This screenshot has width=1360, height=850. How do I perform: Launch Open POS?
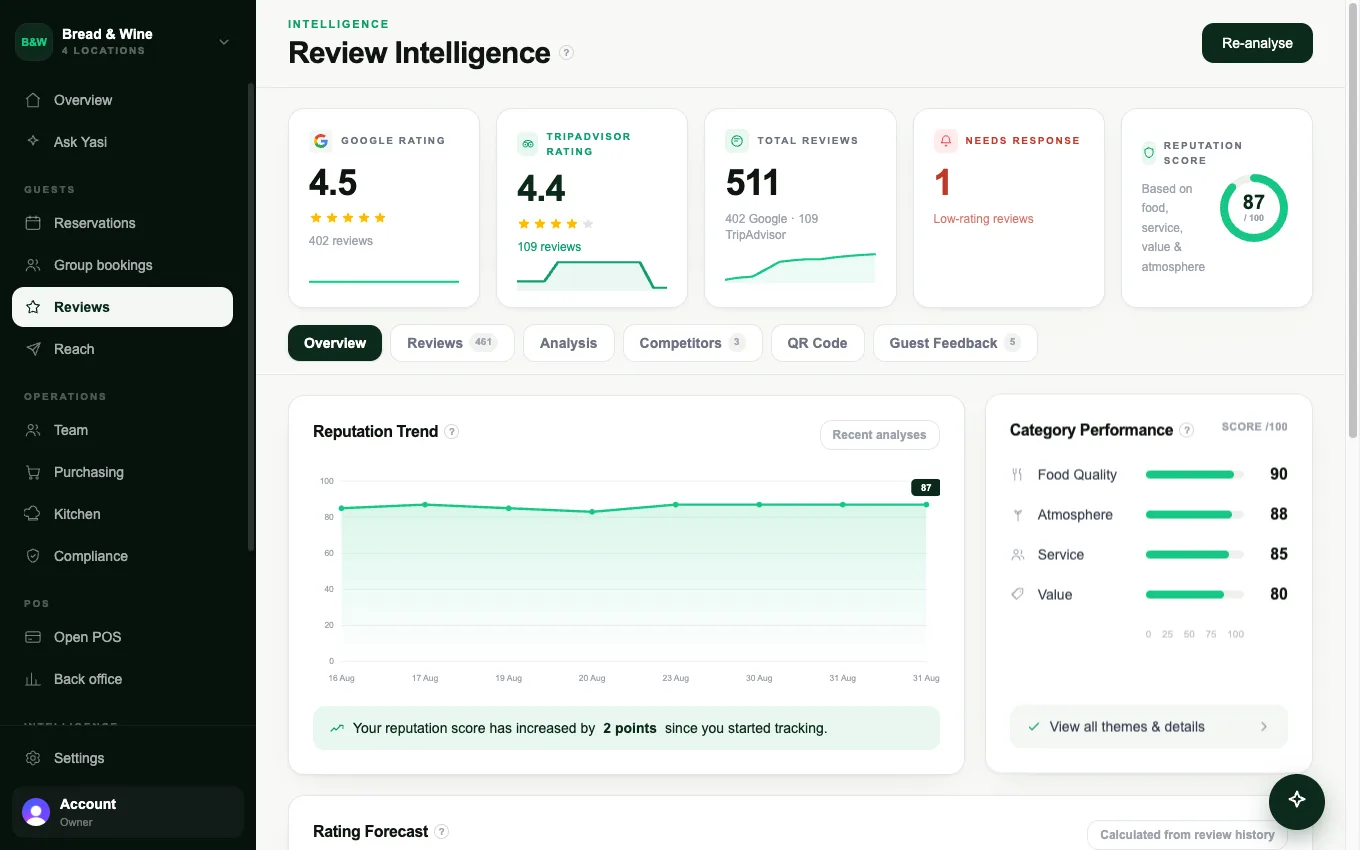coord(122,637)
